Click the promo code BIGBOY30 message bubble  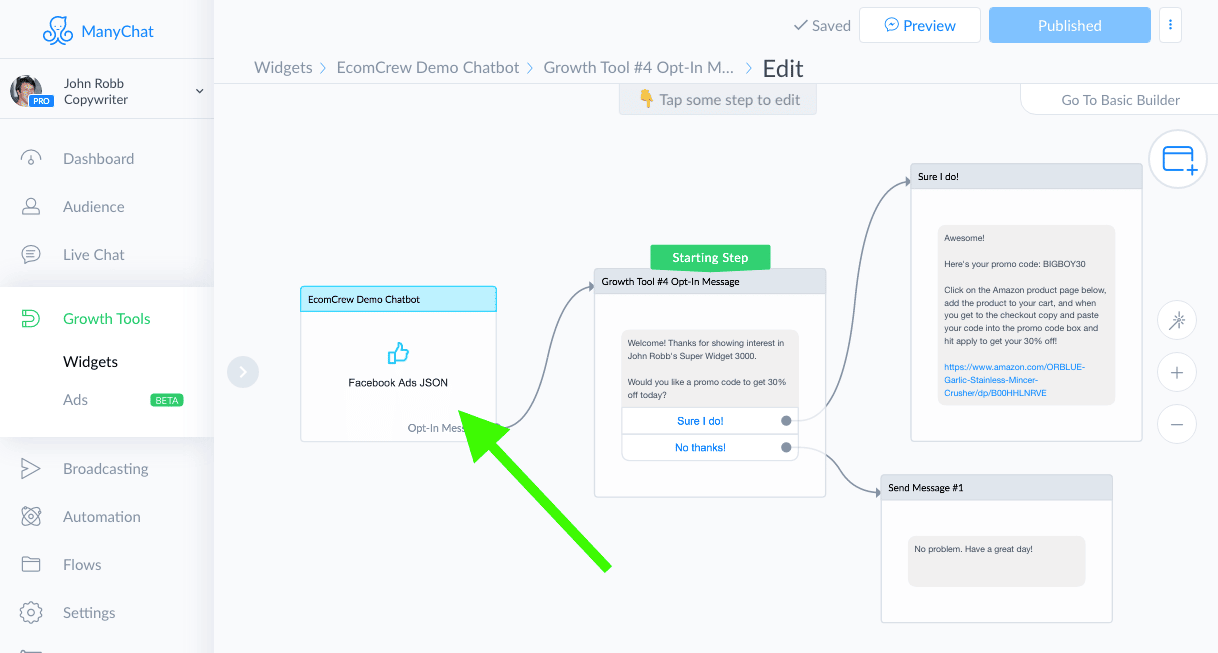tap(1026, 315)
